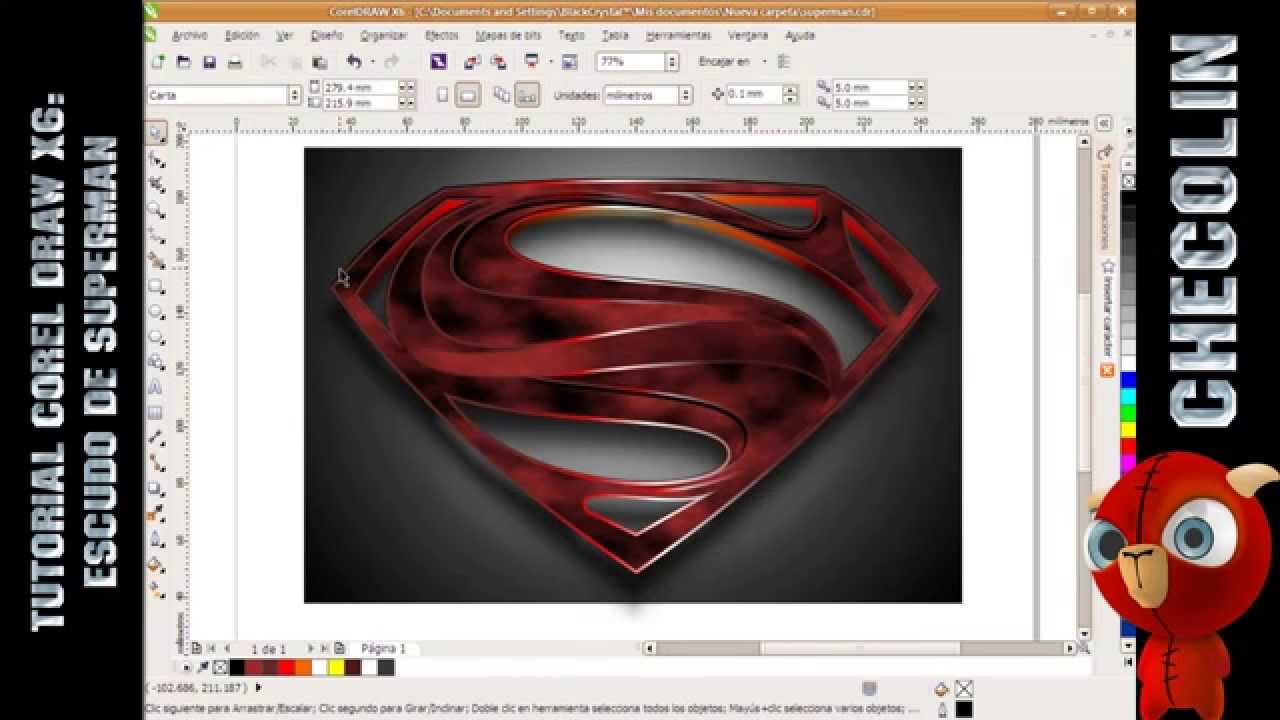Open the zoom level 77% dropdown
Image resolution: width=1280 pixels, height=720 pixels.
click(671, 62)
